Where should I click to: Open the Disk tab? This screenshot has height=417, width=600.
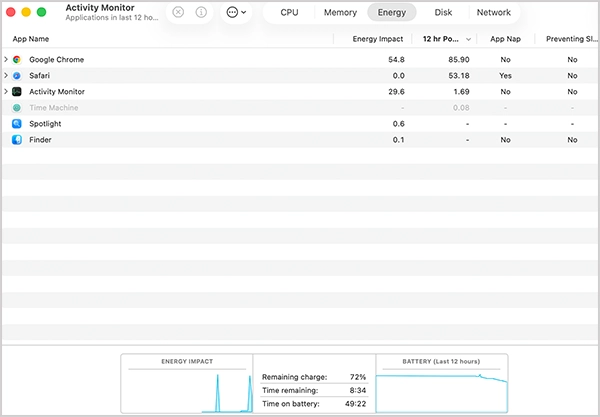click(443, 13)
